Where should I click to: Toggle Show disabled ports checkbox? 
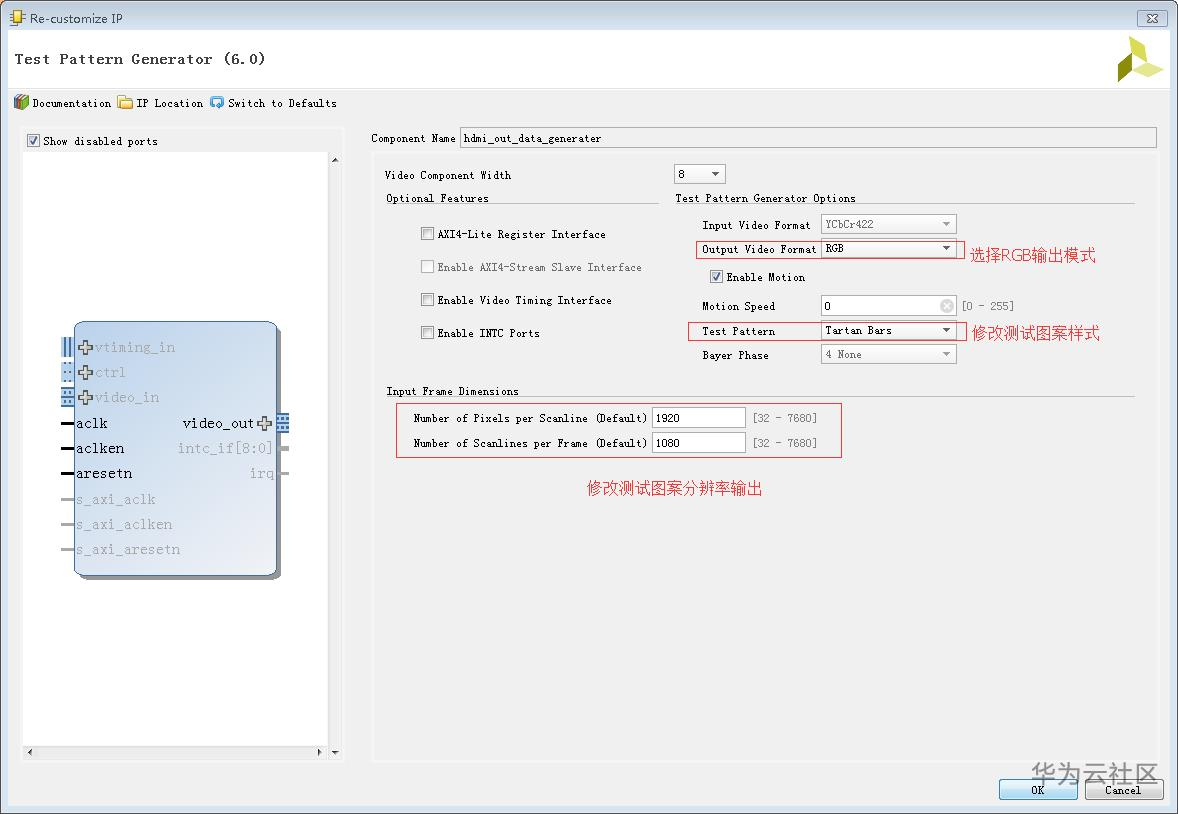[x=33, y=141]
